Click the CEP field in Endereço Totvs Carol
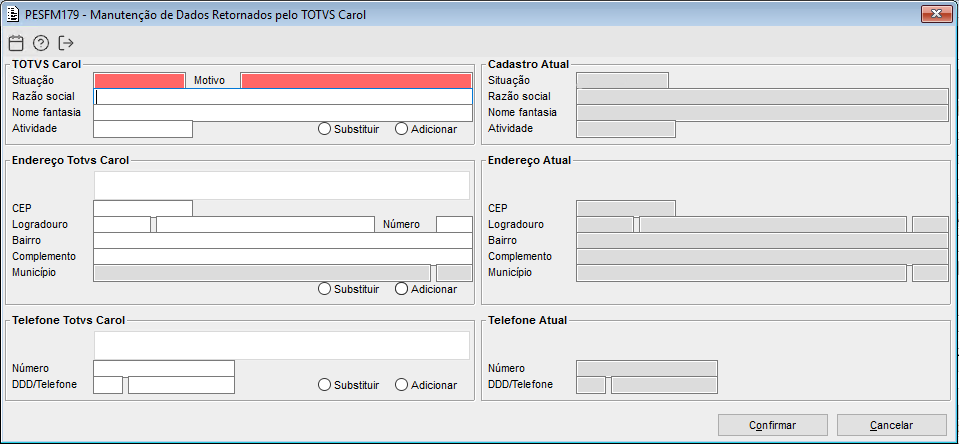This screenshot has width=959, height=444. (143, 209)
